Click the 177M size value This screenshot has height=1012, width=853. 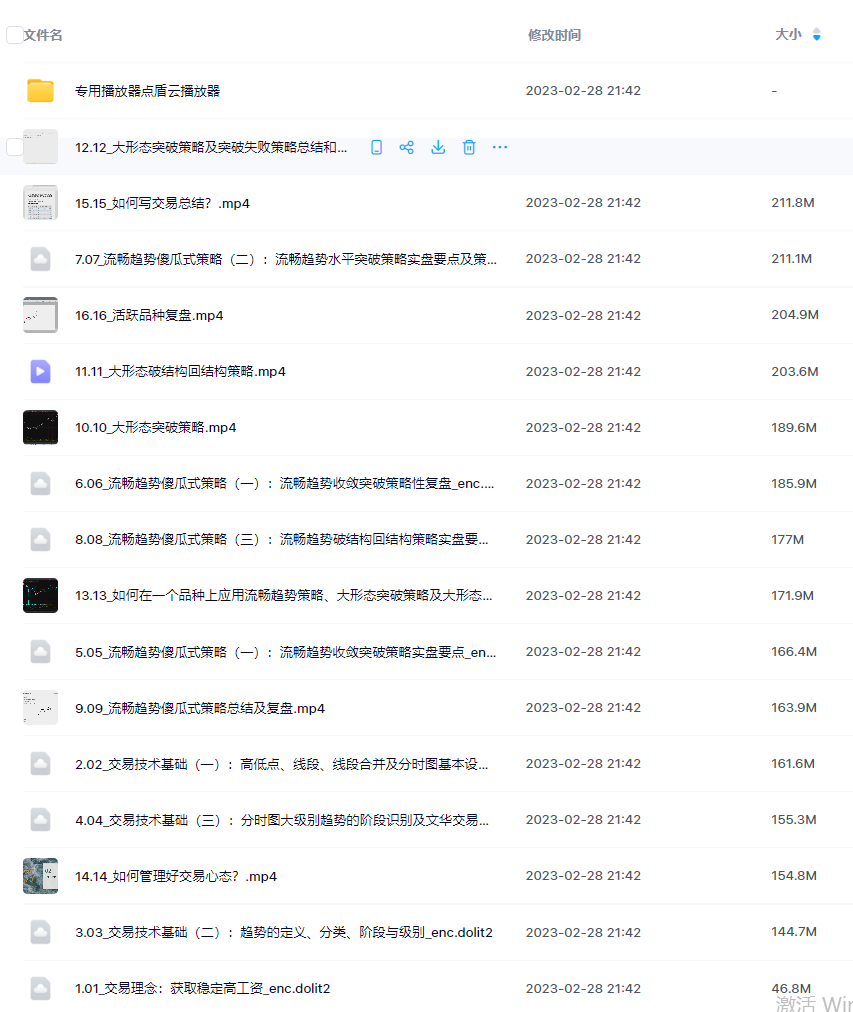coord(787,540)
